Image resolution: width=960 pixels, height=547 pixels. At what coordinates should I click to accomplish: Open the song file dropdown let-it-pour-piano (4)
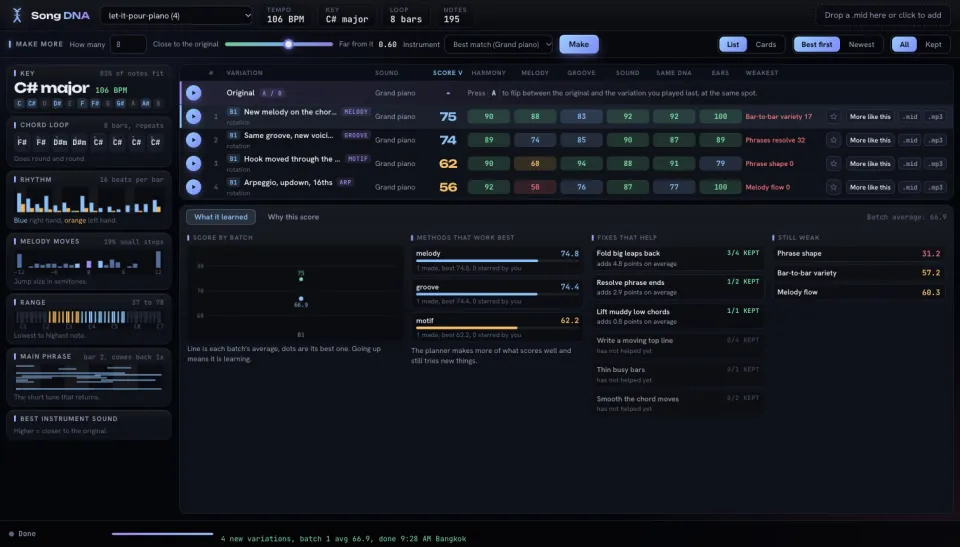[x=176, y=16]
